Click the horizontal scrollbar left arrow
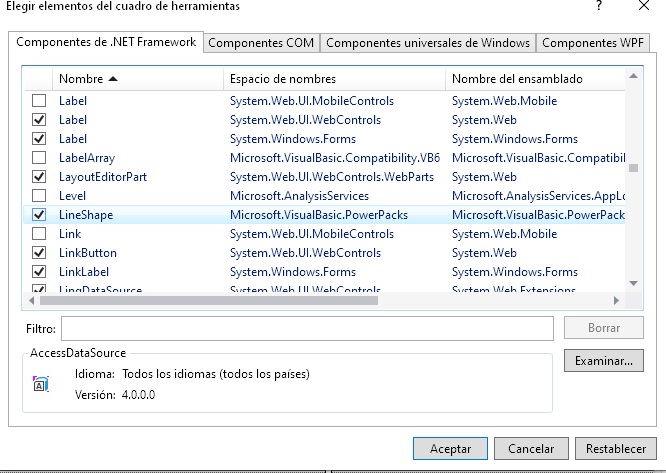Viewport: 666px width, 473px height. pyautogui.click(x=31, y=301)
